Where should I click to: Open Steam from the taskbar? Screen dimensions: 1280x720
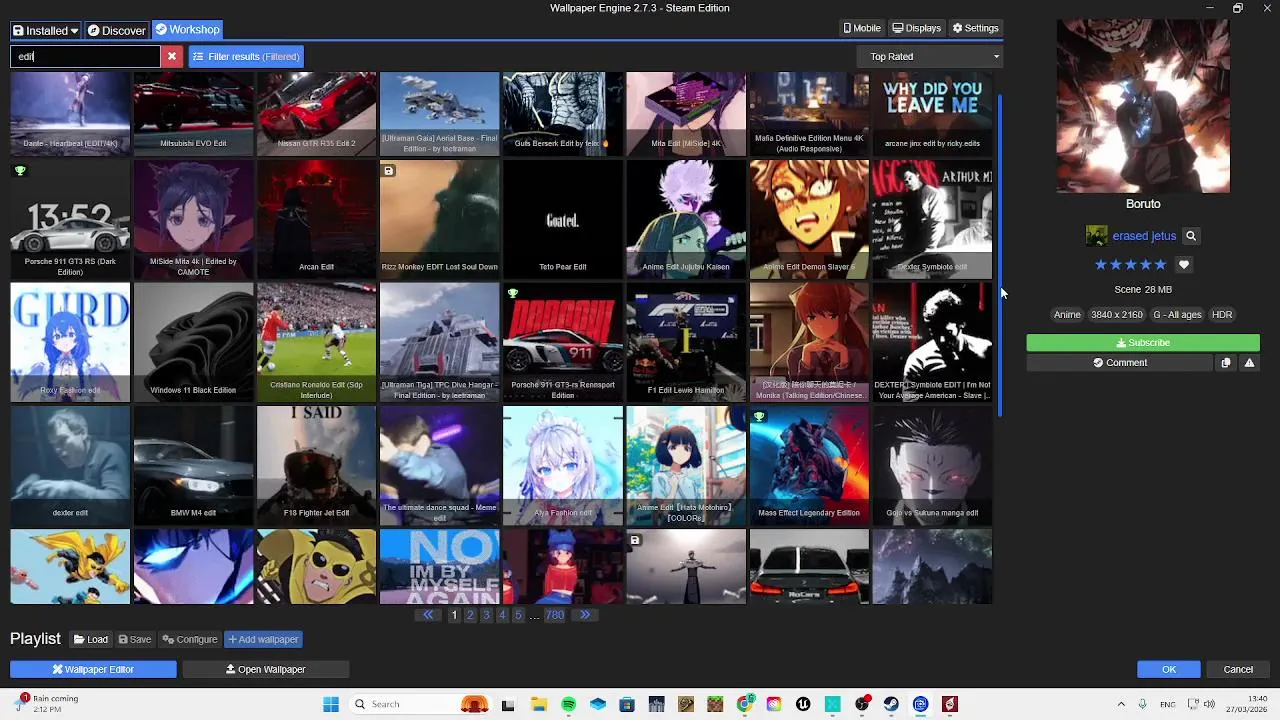(891, 704)
